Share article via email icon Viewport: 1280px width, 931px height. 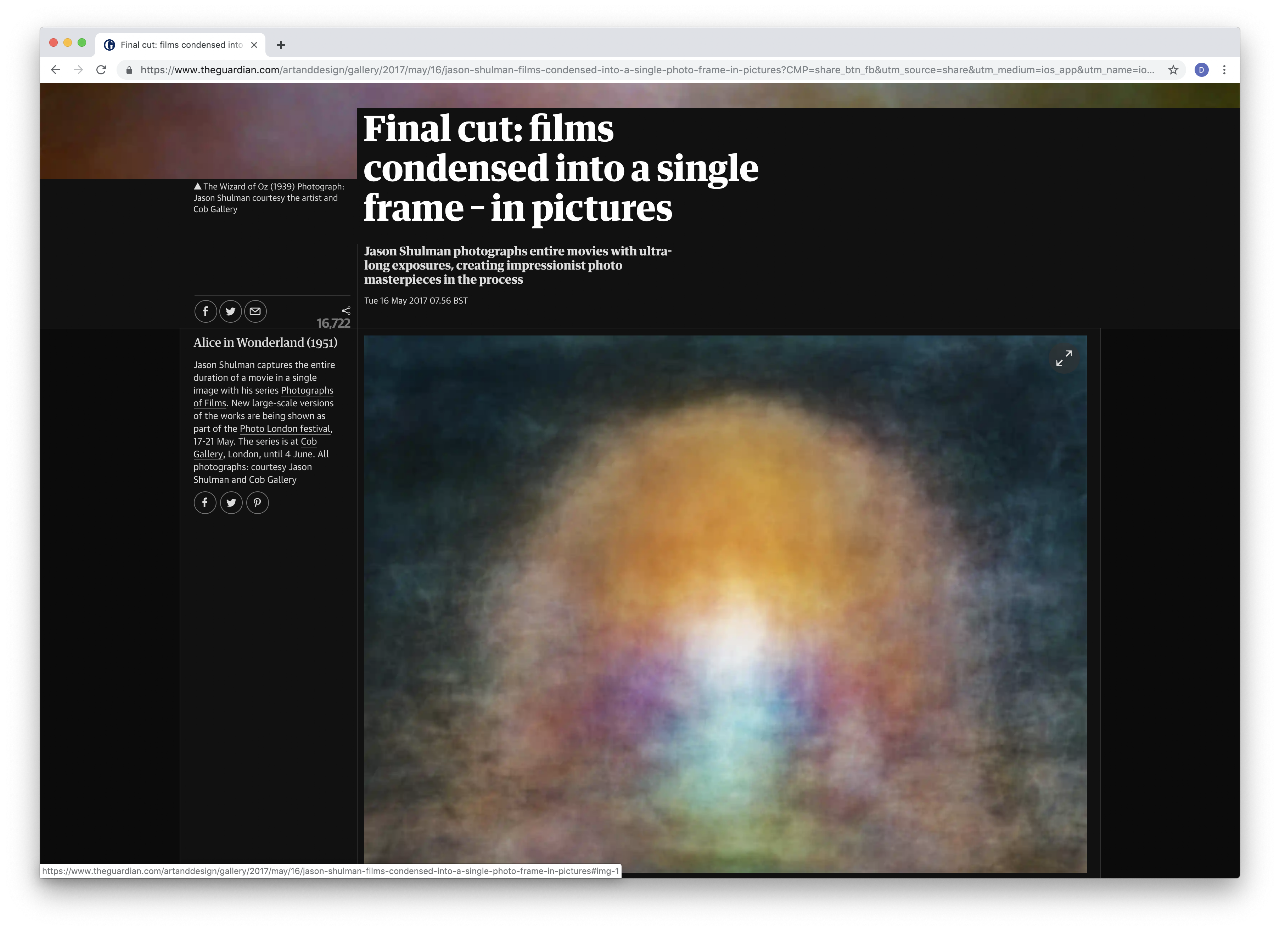256,311
